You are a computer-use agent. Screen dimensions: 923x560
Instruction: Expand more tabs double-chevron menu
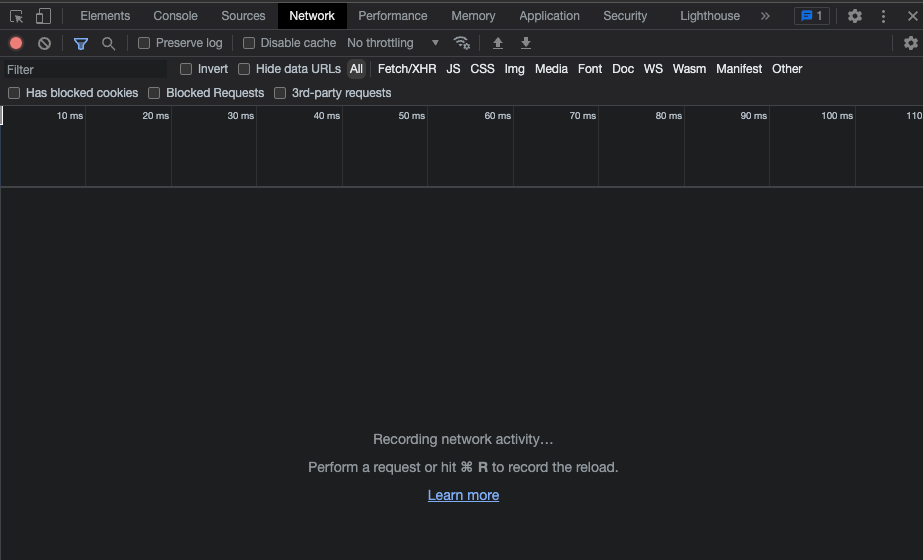pos(765,16)
